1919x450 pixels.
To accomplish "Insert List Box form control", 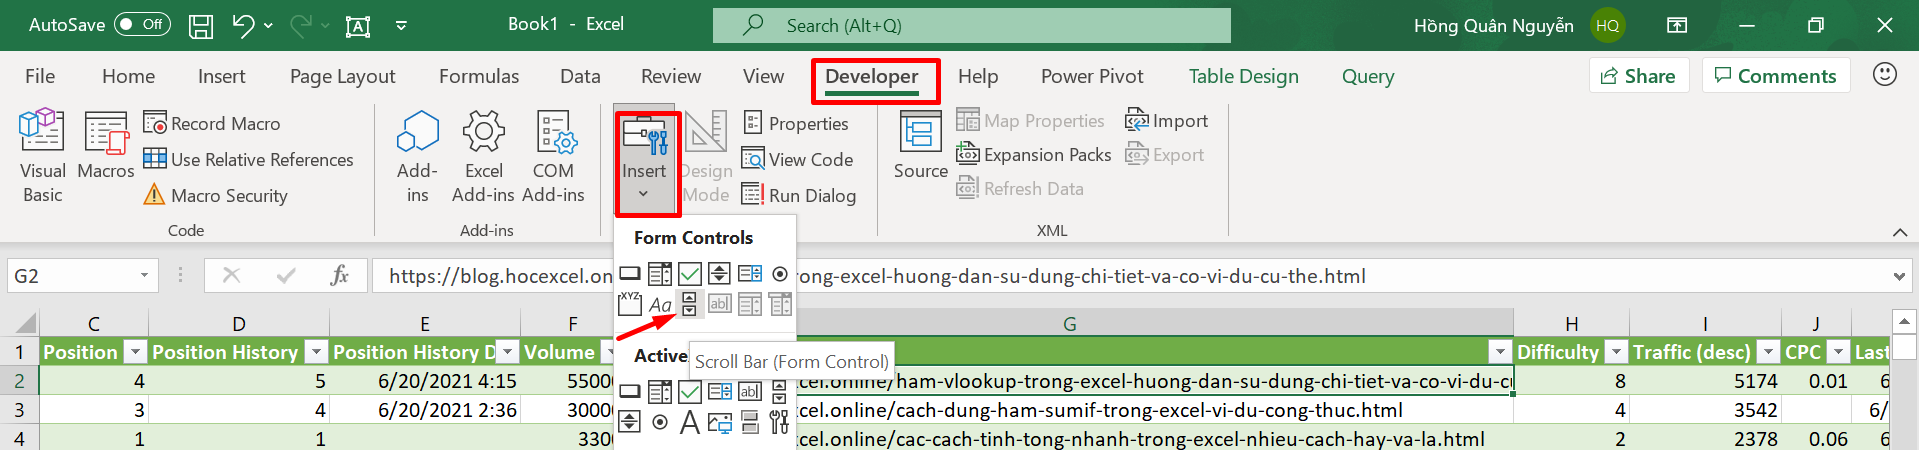I will pyautogui.click(x=750, y=273).
